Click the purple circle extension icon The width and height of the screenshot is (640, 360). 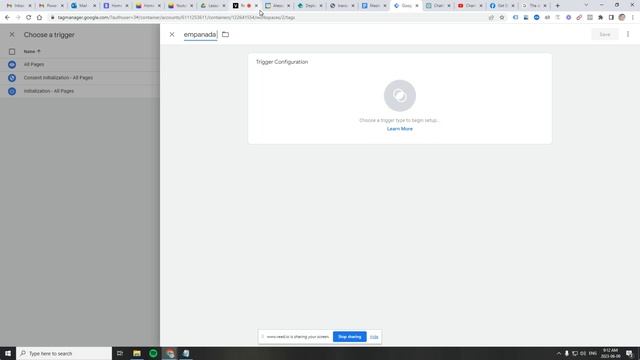(x=568, y=18)
